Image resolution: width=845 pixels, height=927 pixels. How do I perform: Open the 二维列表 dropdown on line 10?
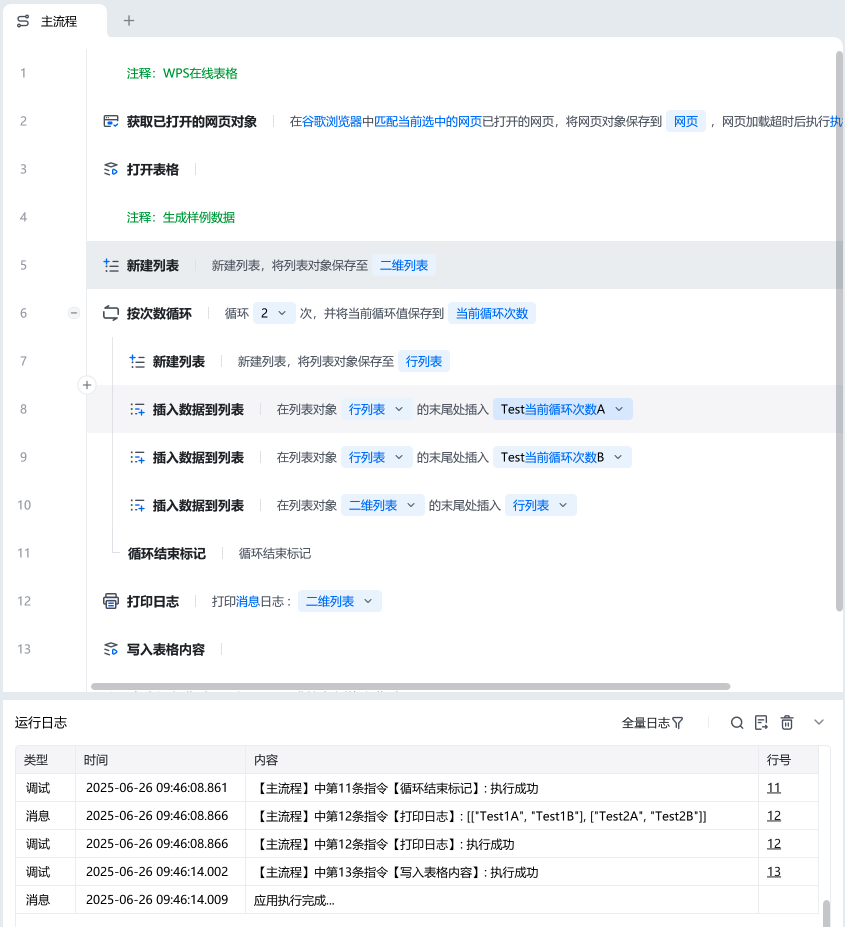pyautogui.click(x=382, y=505)
